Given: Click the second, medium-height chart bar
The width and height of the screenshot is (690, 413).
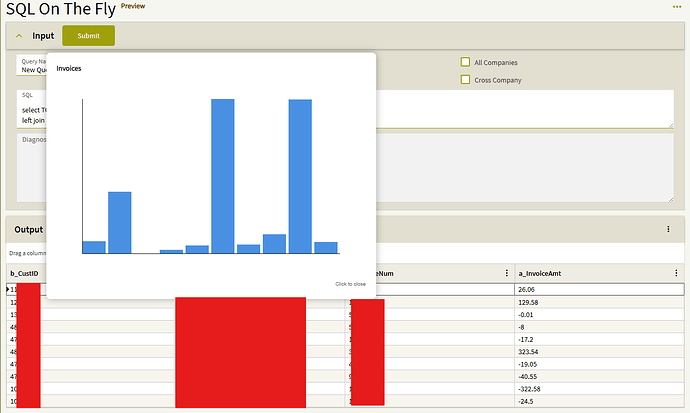Looking at the screenshot, I should [120, 223].
